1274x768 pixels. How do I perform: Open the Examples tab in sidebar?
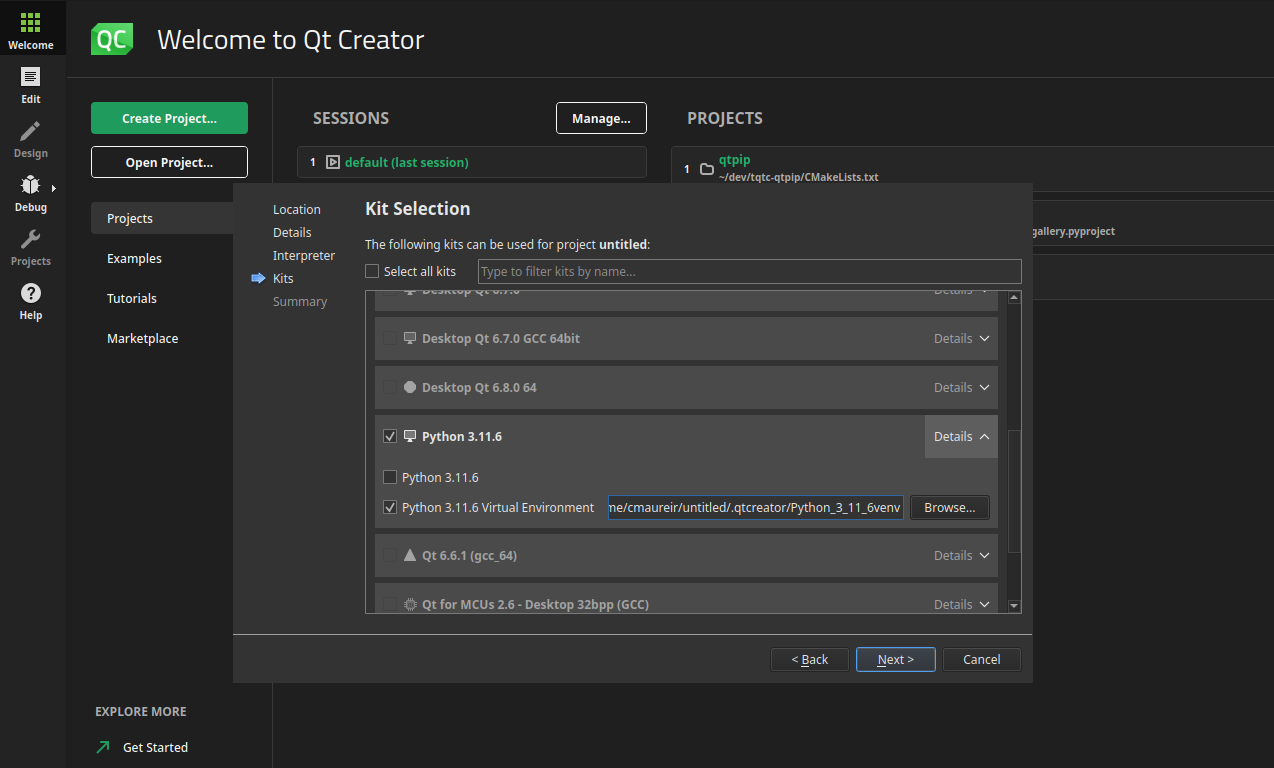pyautogui.click(x=134, y=259)
